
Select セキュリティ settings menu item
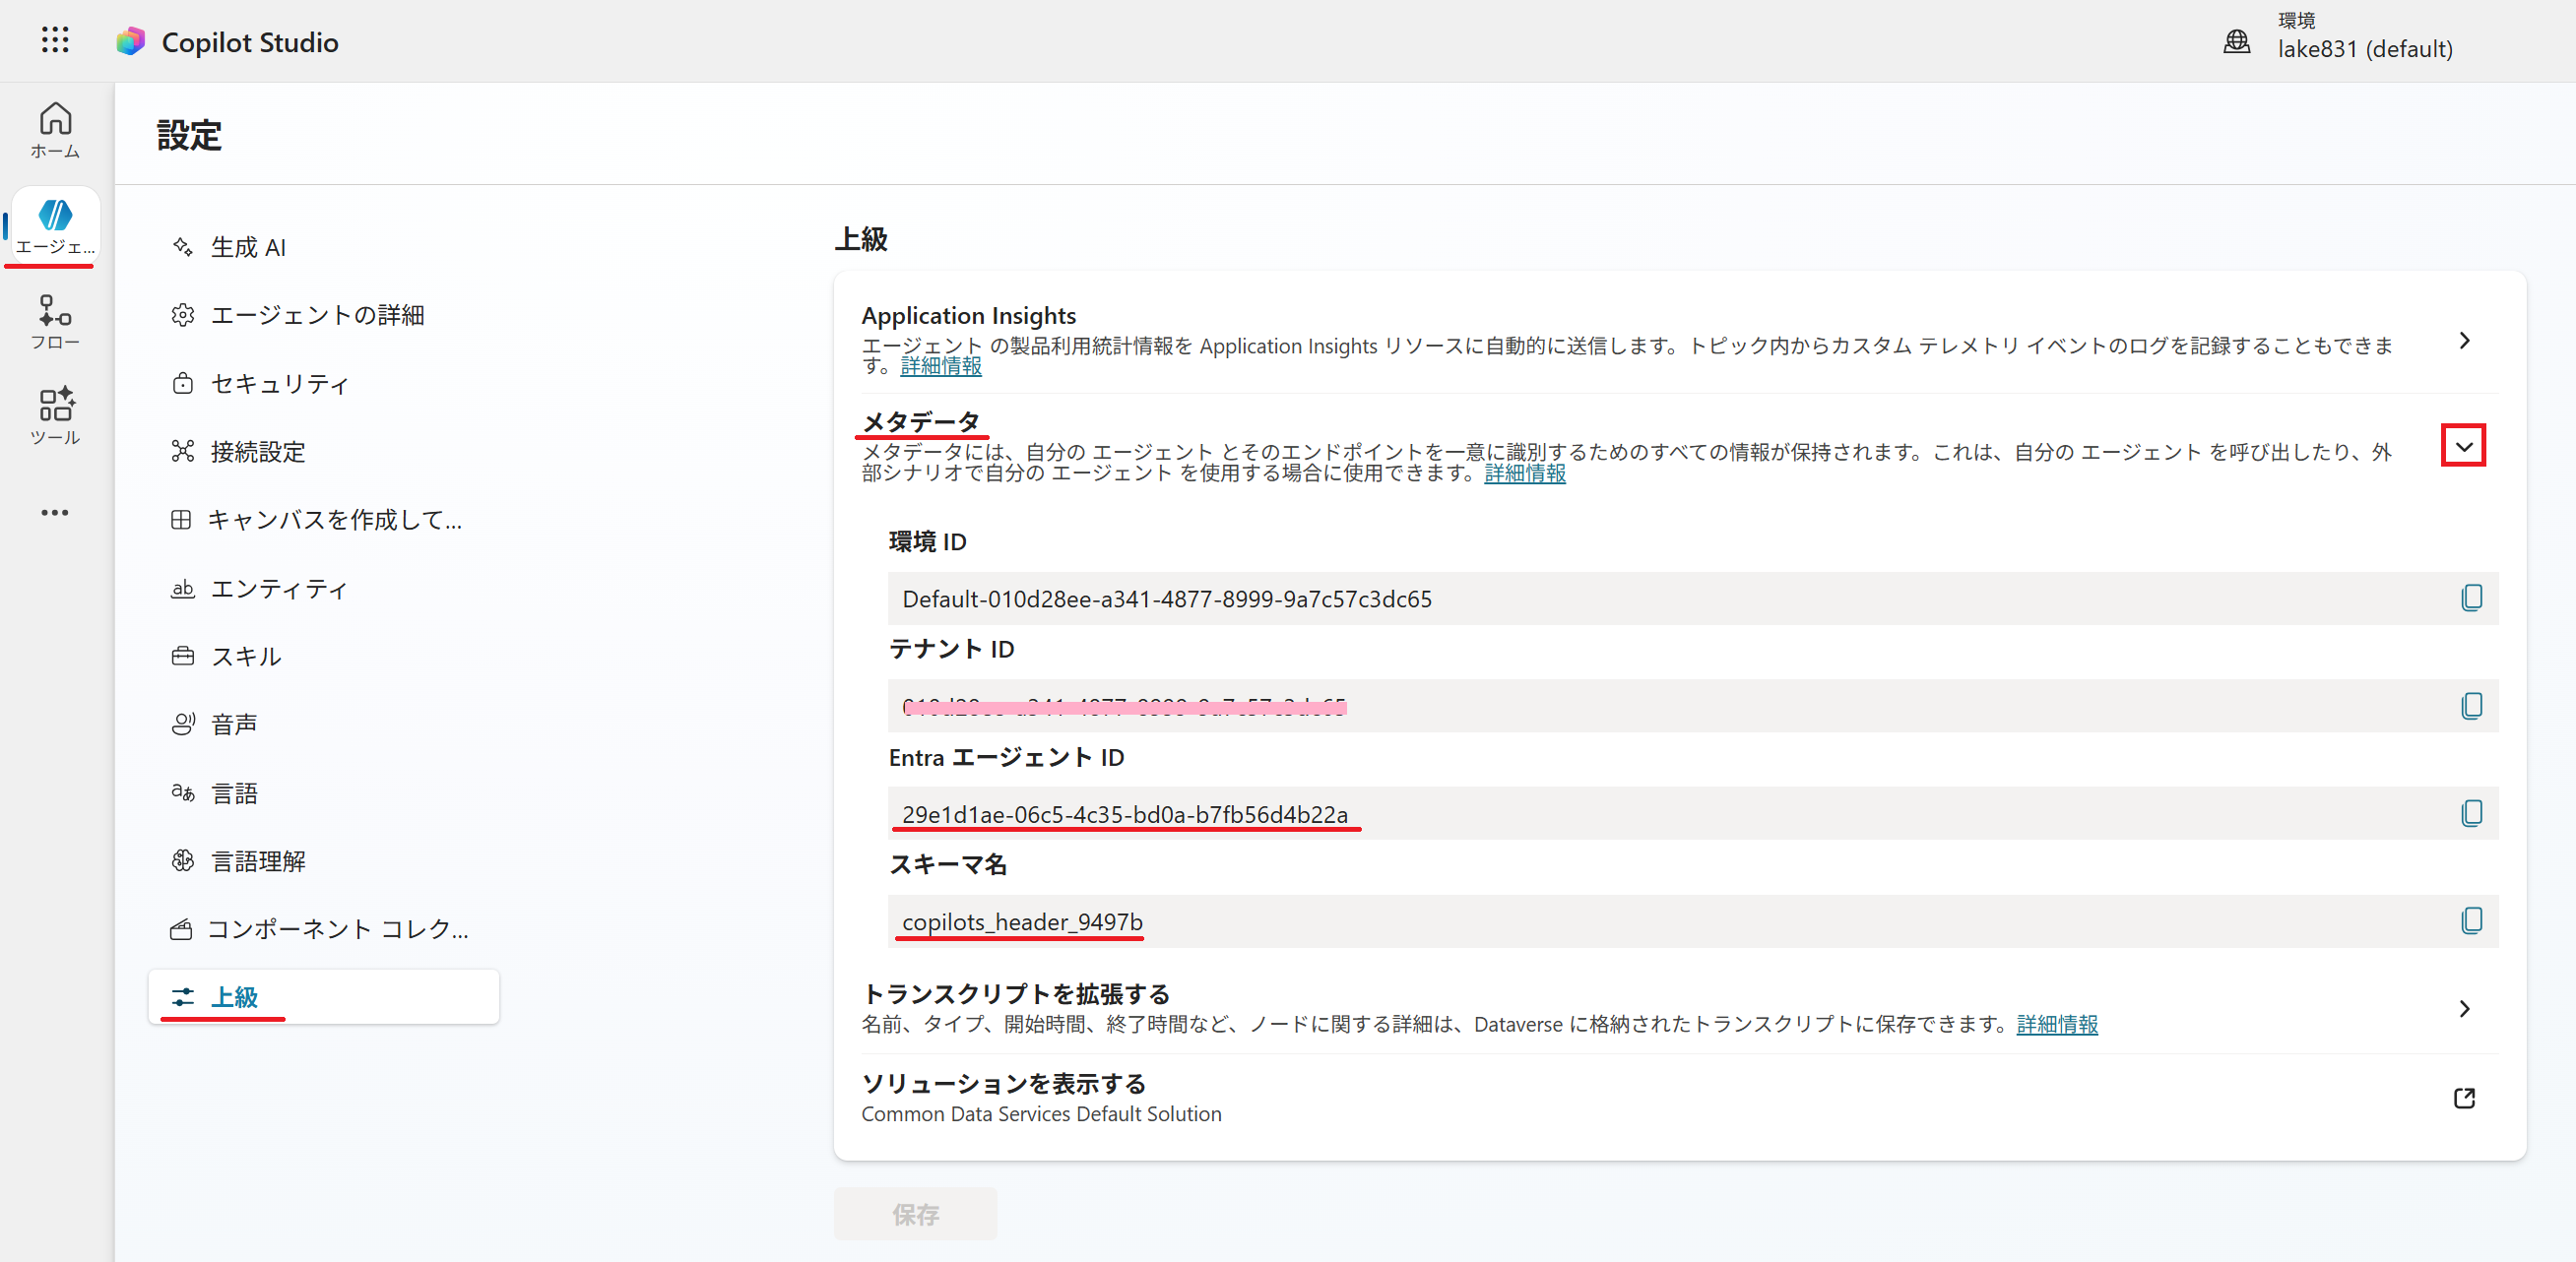tap(279, 384)
